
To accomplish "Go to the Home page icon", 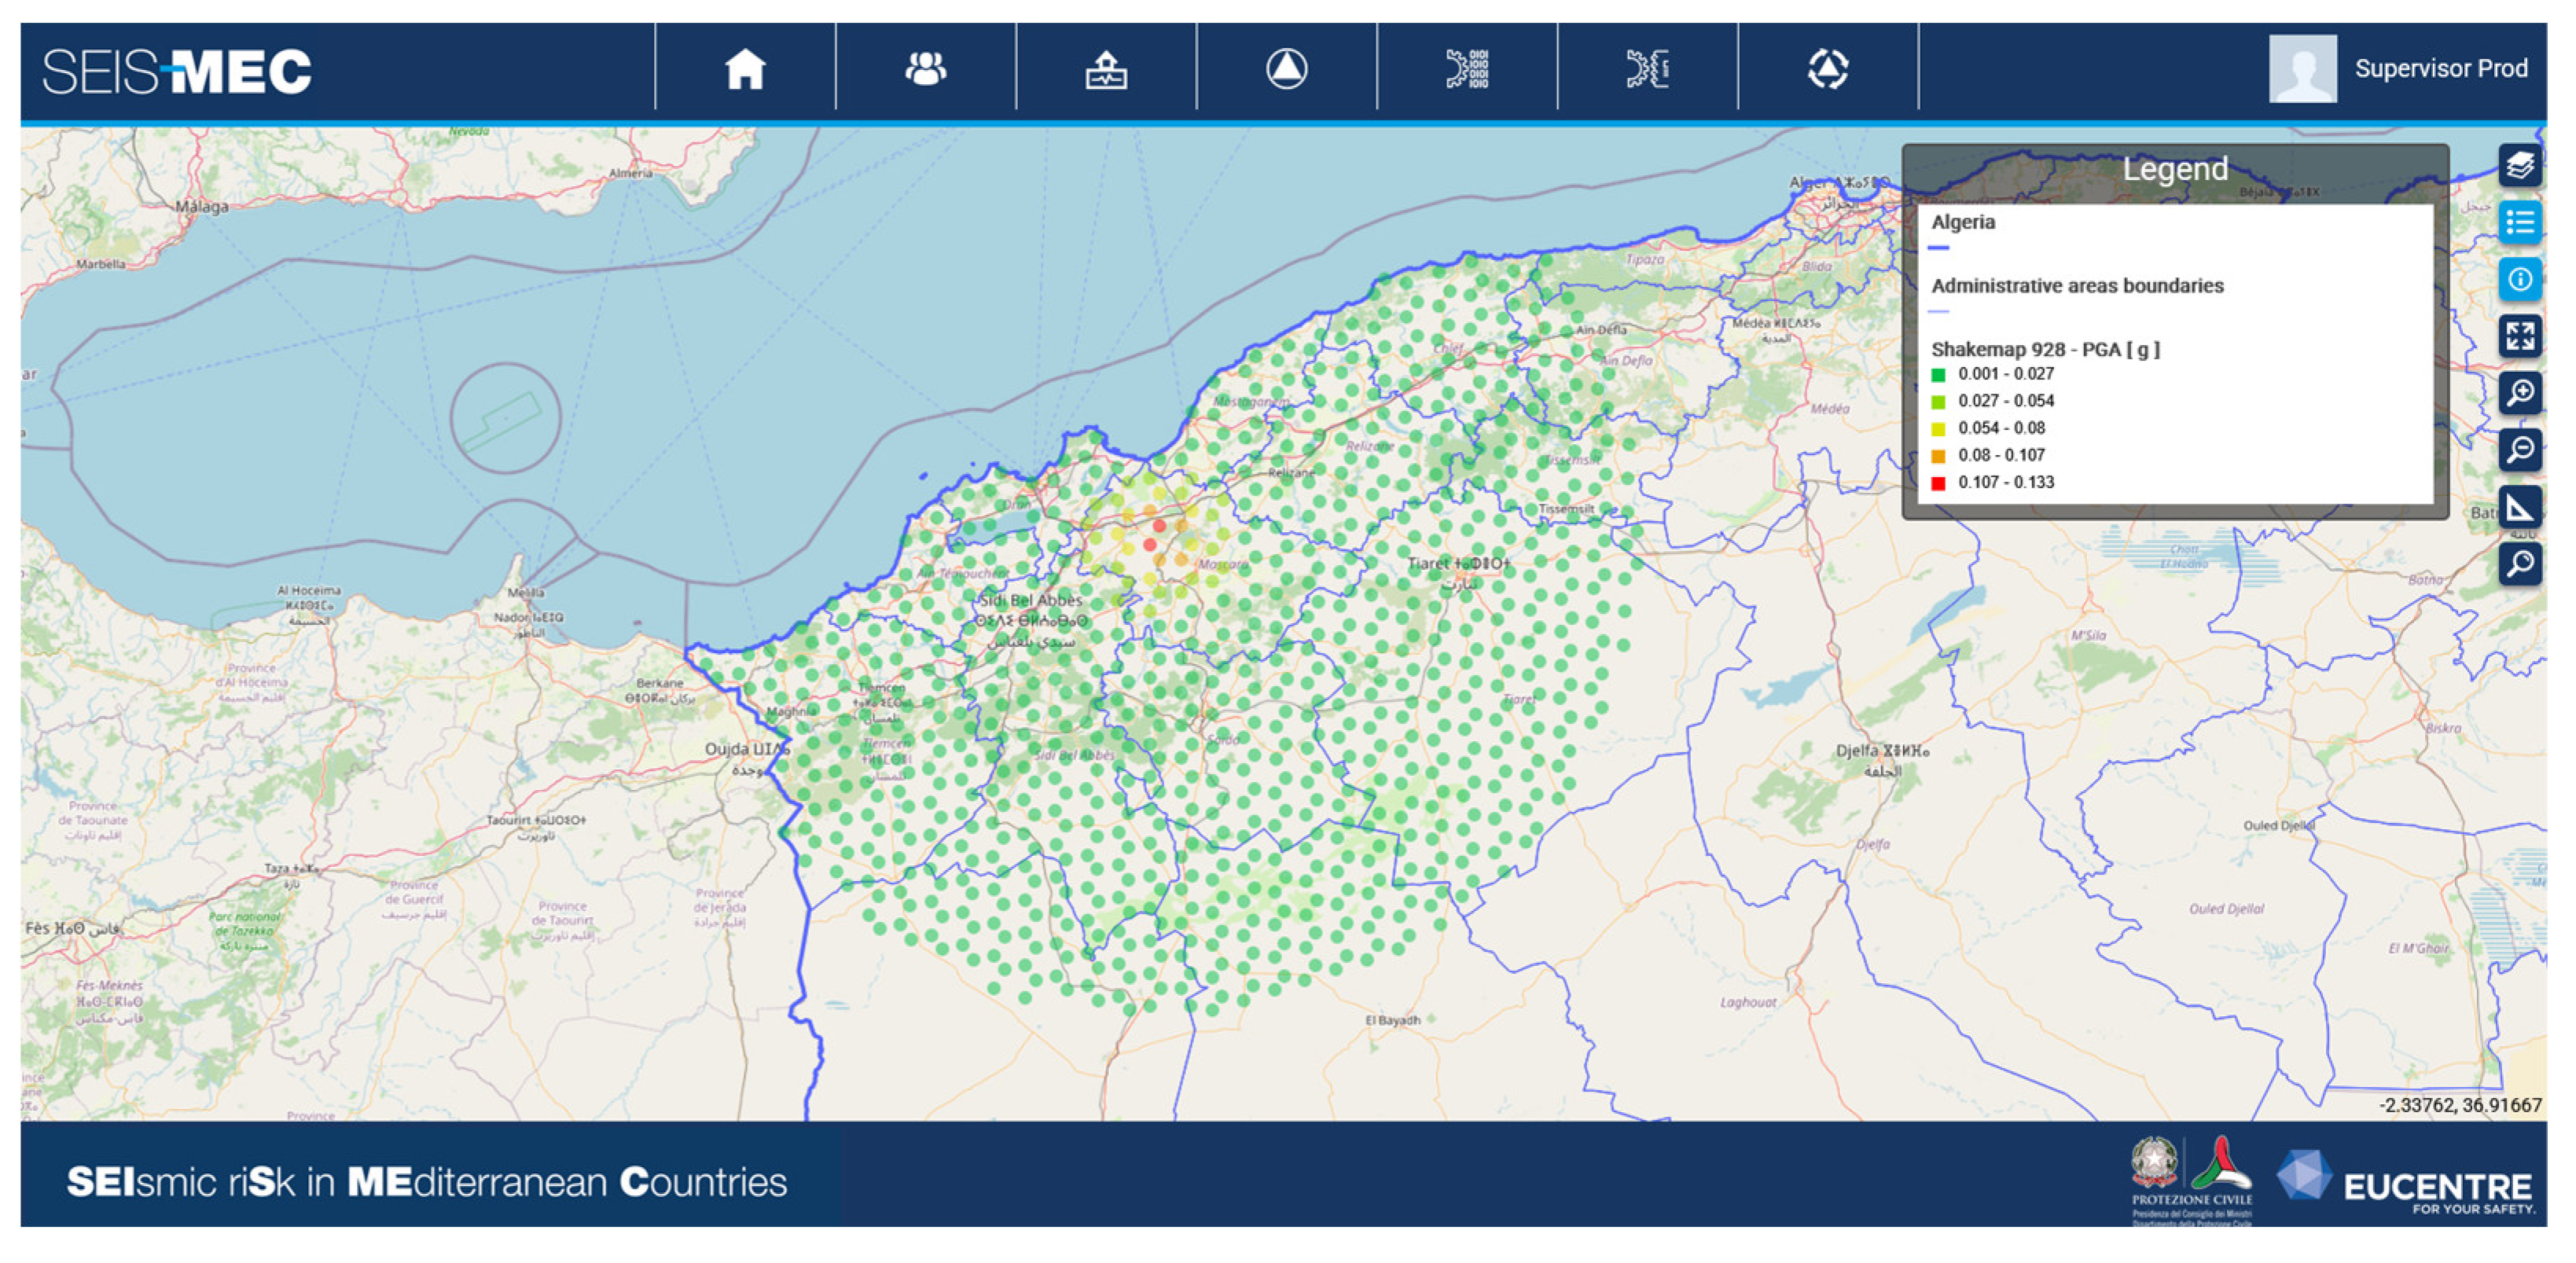I will [745, 69].
